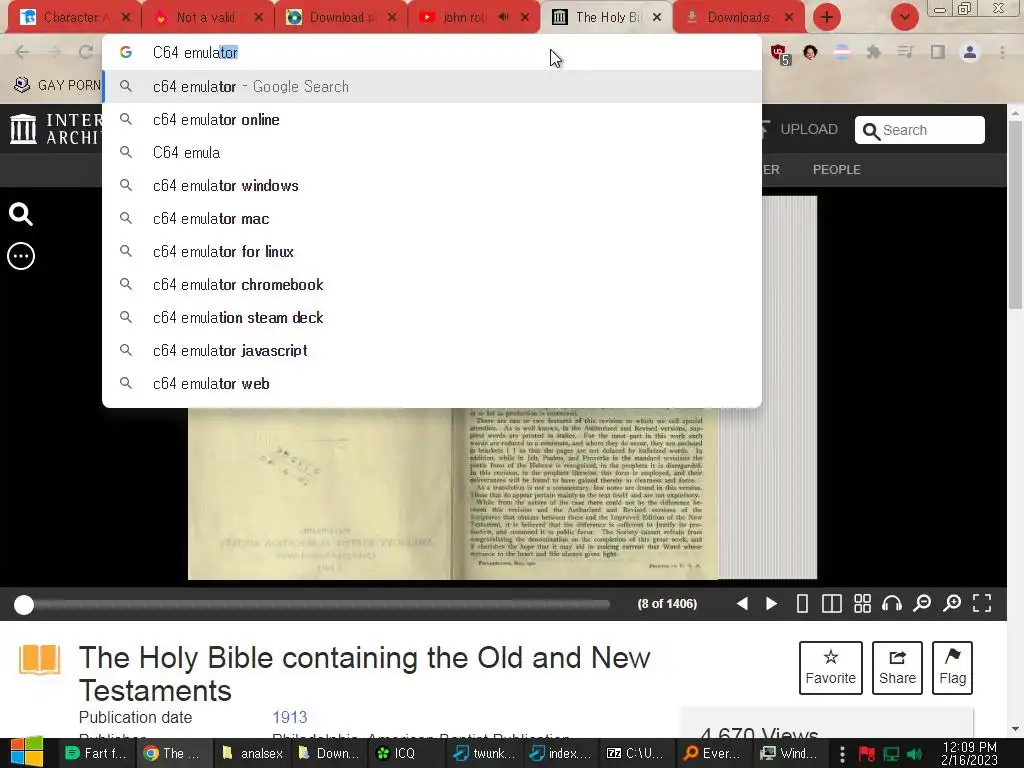The image size is (1024, 768).
Task: Flip to next page arrow
Action: click(771, 603)
